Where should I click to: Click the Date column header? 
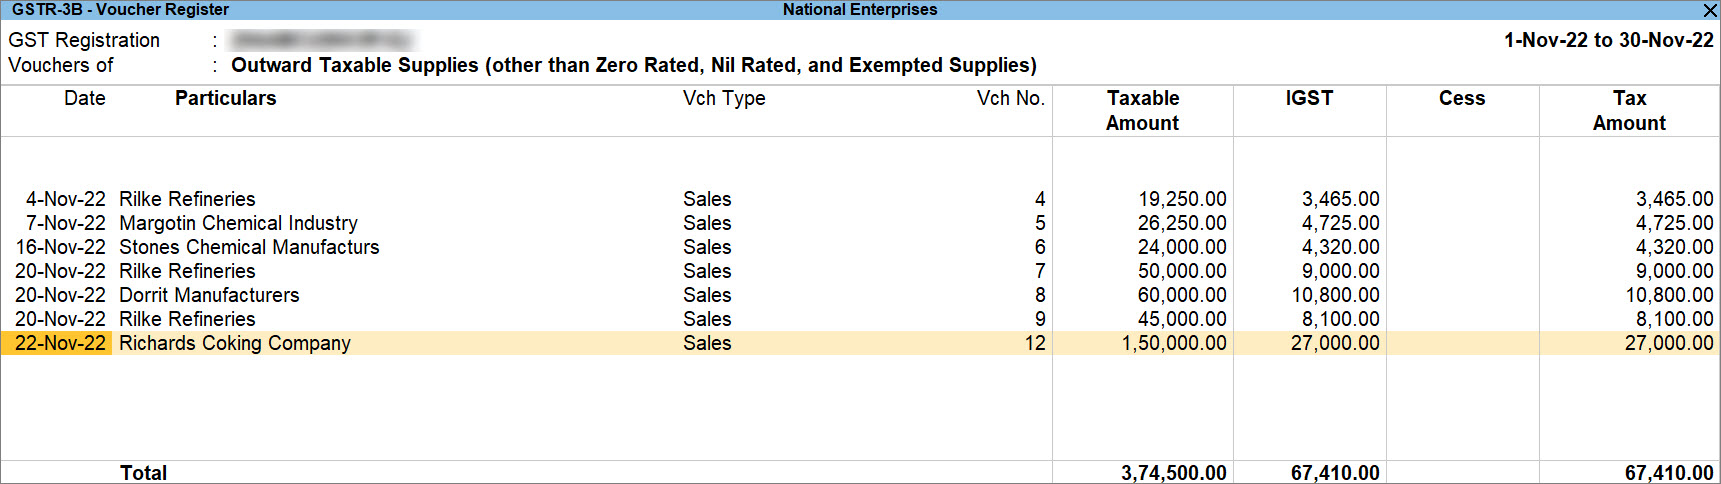tap(85, 98)
